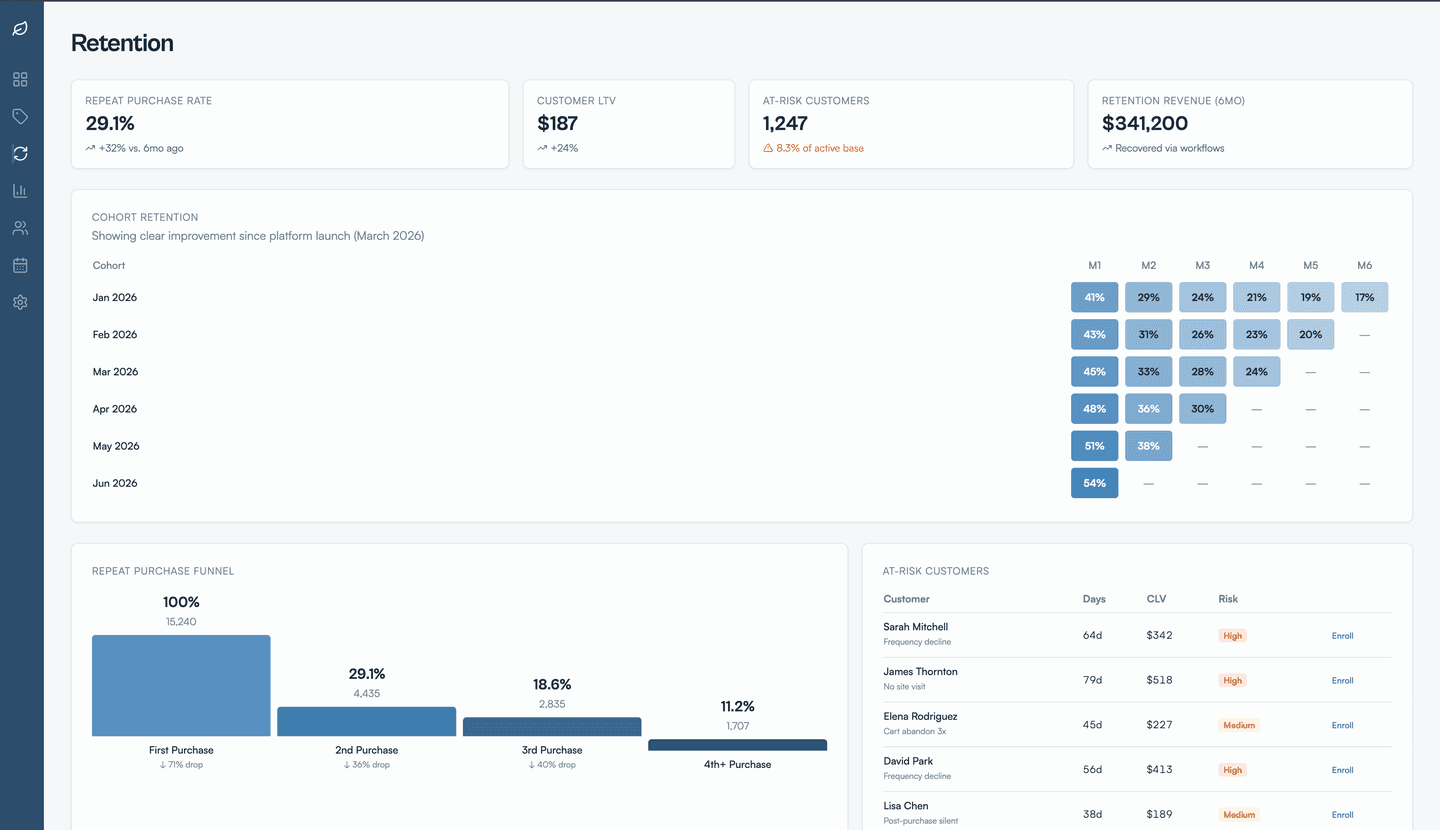This screenshot has height=830, width=1440.
Task: Enroll Elena Rodriguez in a workflow
Action: click(1342, 725)
